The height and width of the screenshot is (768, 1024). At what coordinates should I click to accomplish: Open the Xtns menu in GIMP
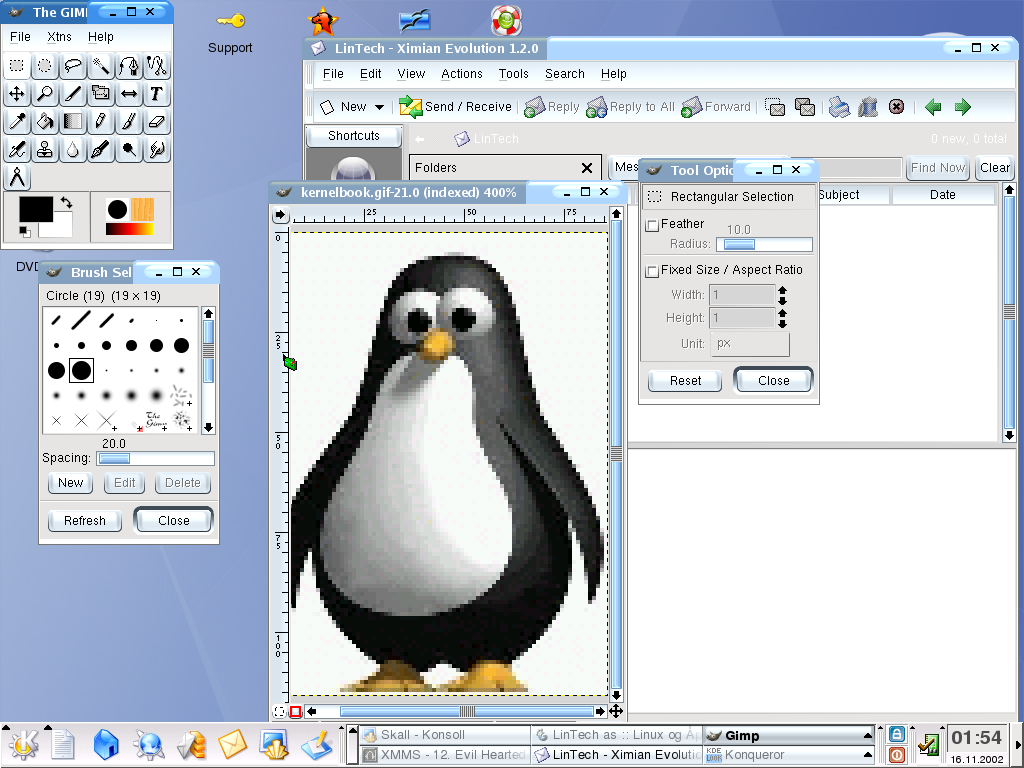[x=59, y=37]
